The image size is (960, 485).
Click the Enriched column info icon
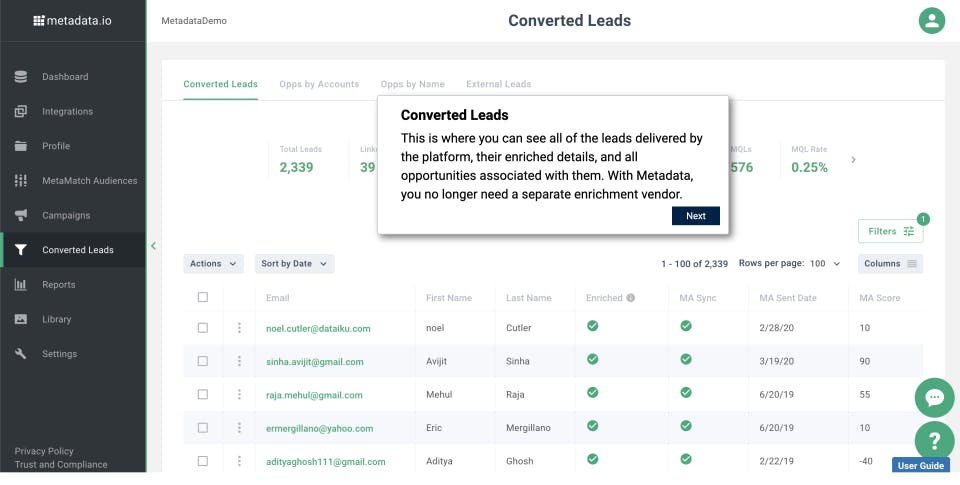(631, 298)
